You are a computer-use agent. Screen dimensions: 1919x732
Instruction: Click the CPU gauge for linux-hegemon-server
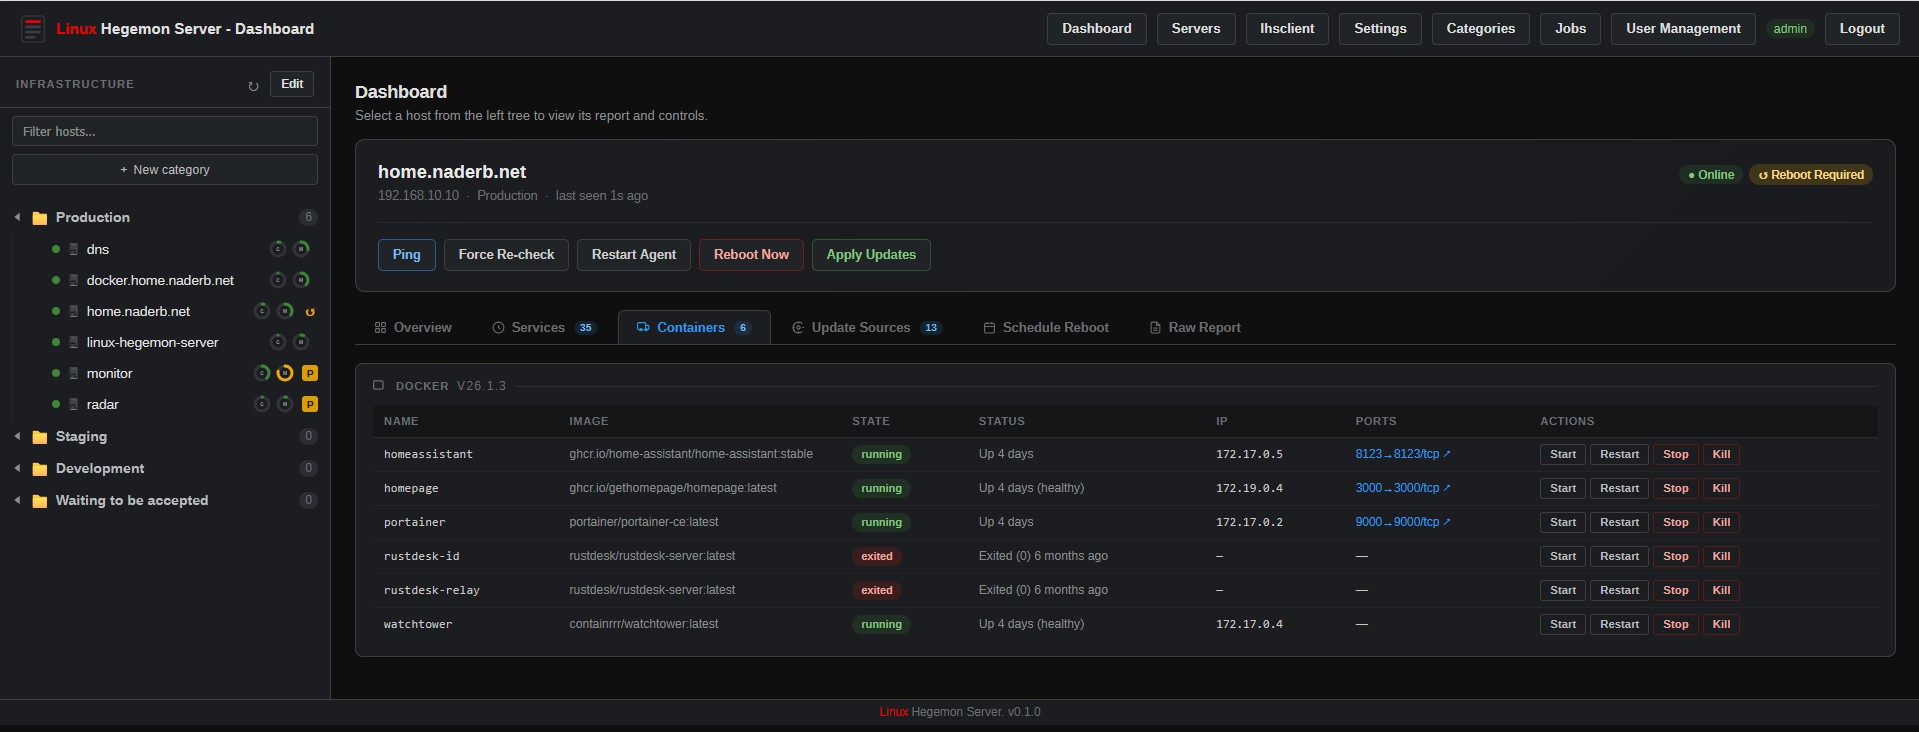coord(278,342)
